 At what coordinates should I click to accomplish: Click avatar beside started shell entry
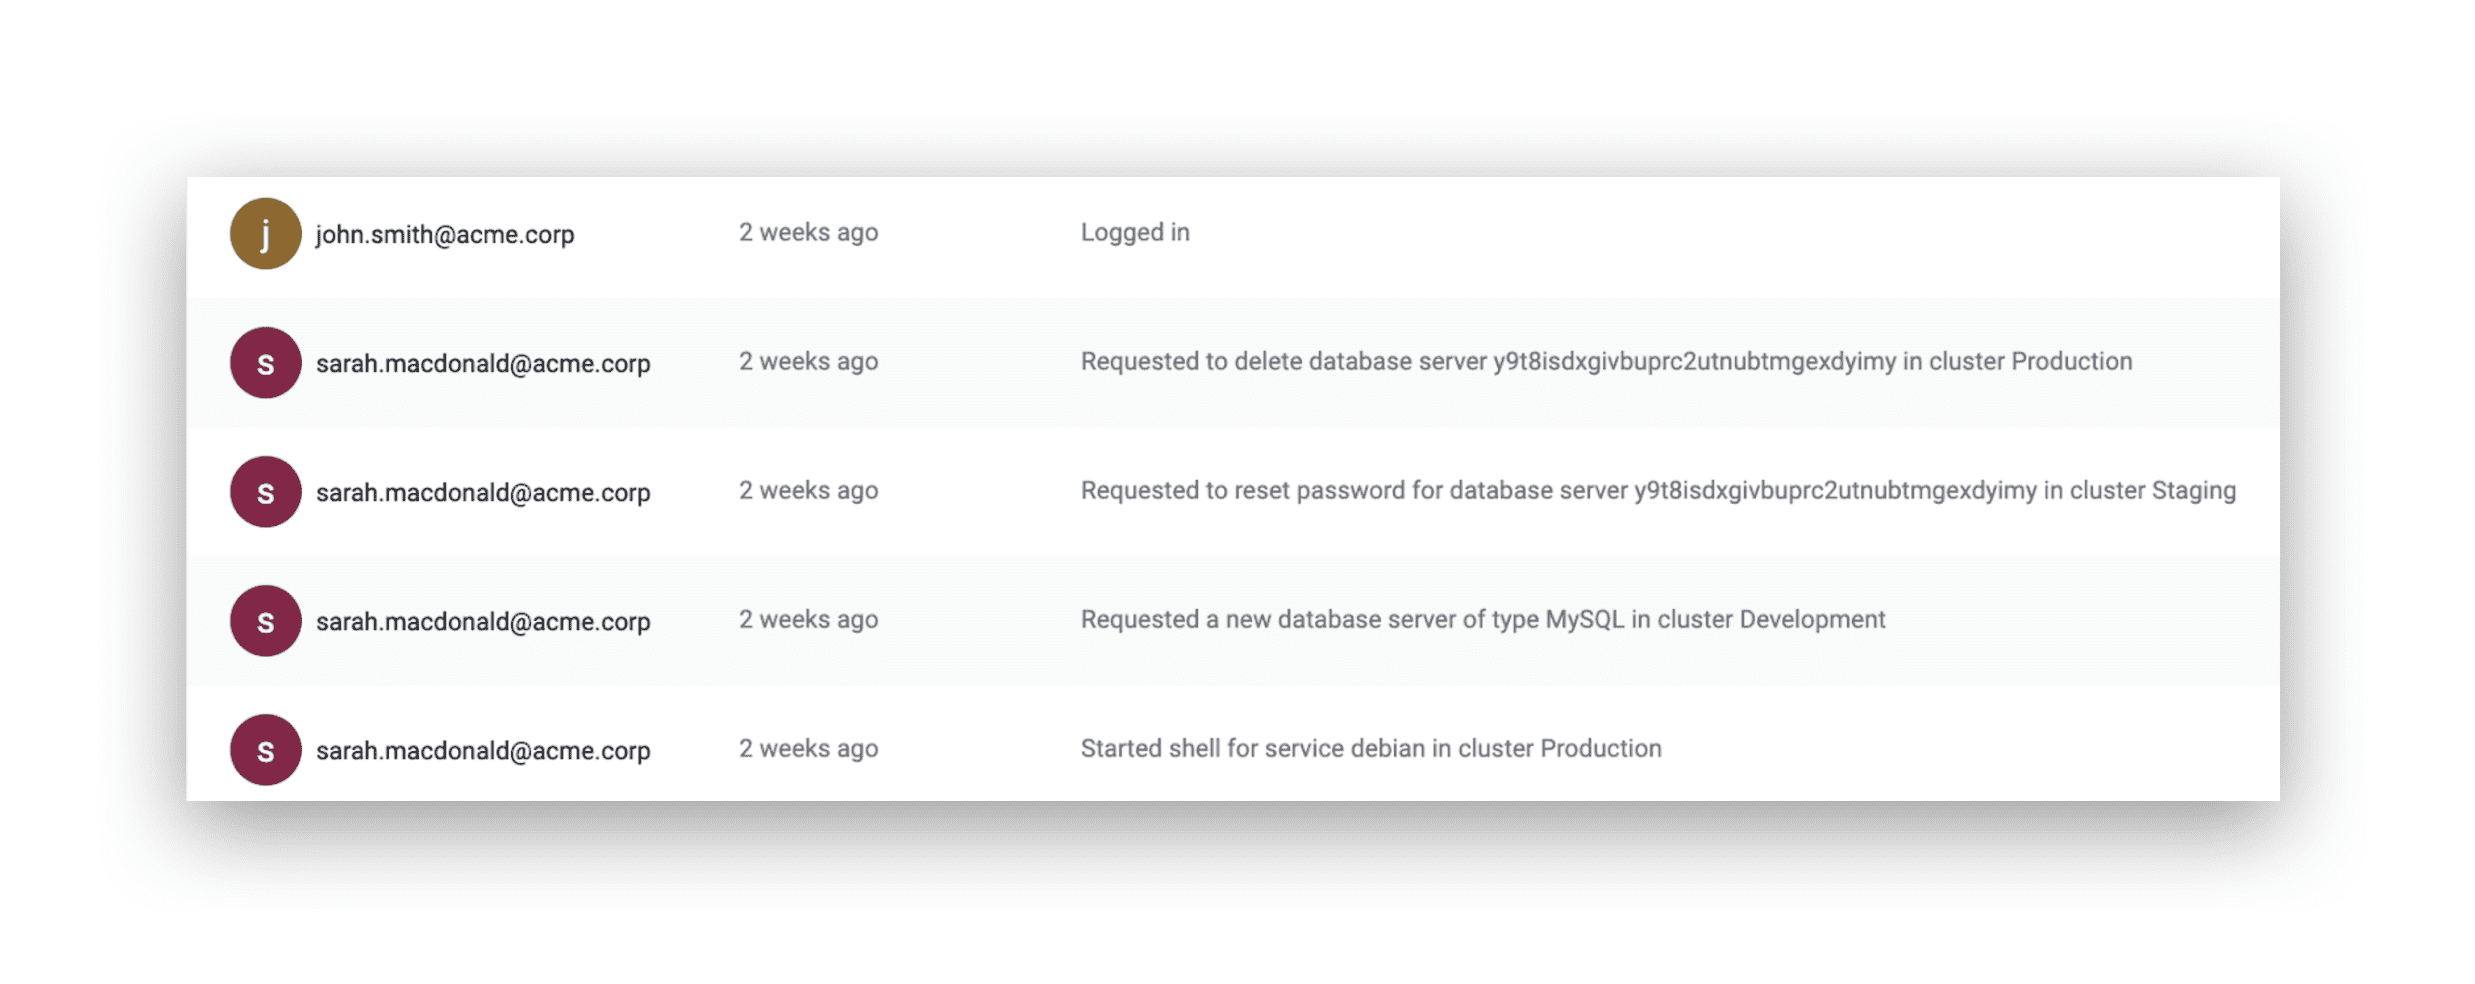point(265,749)
